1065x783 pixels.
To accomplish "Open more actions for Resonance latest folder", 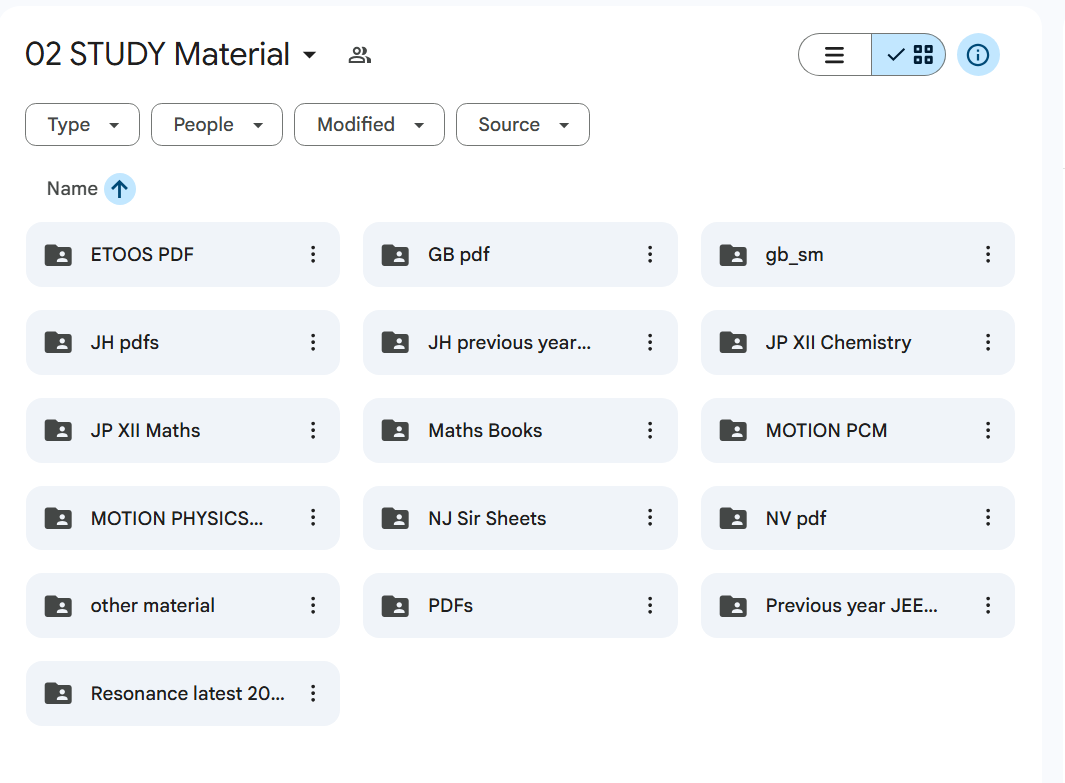I will pos(313,694).
